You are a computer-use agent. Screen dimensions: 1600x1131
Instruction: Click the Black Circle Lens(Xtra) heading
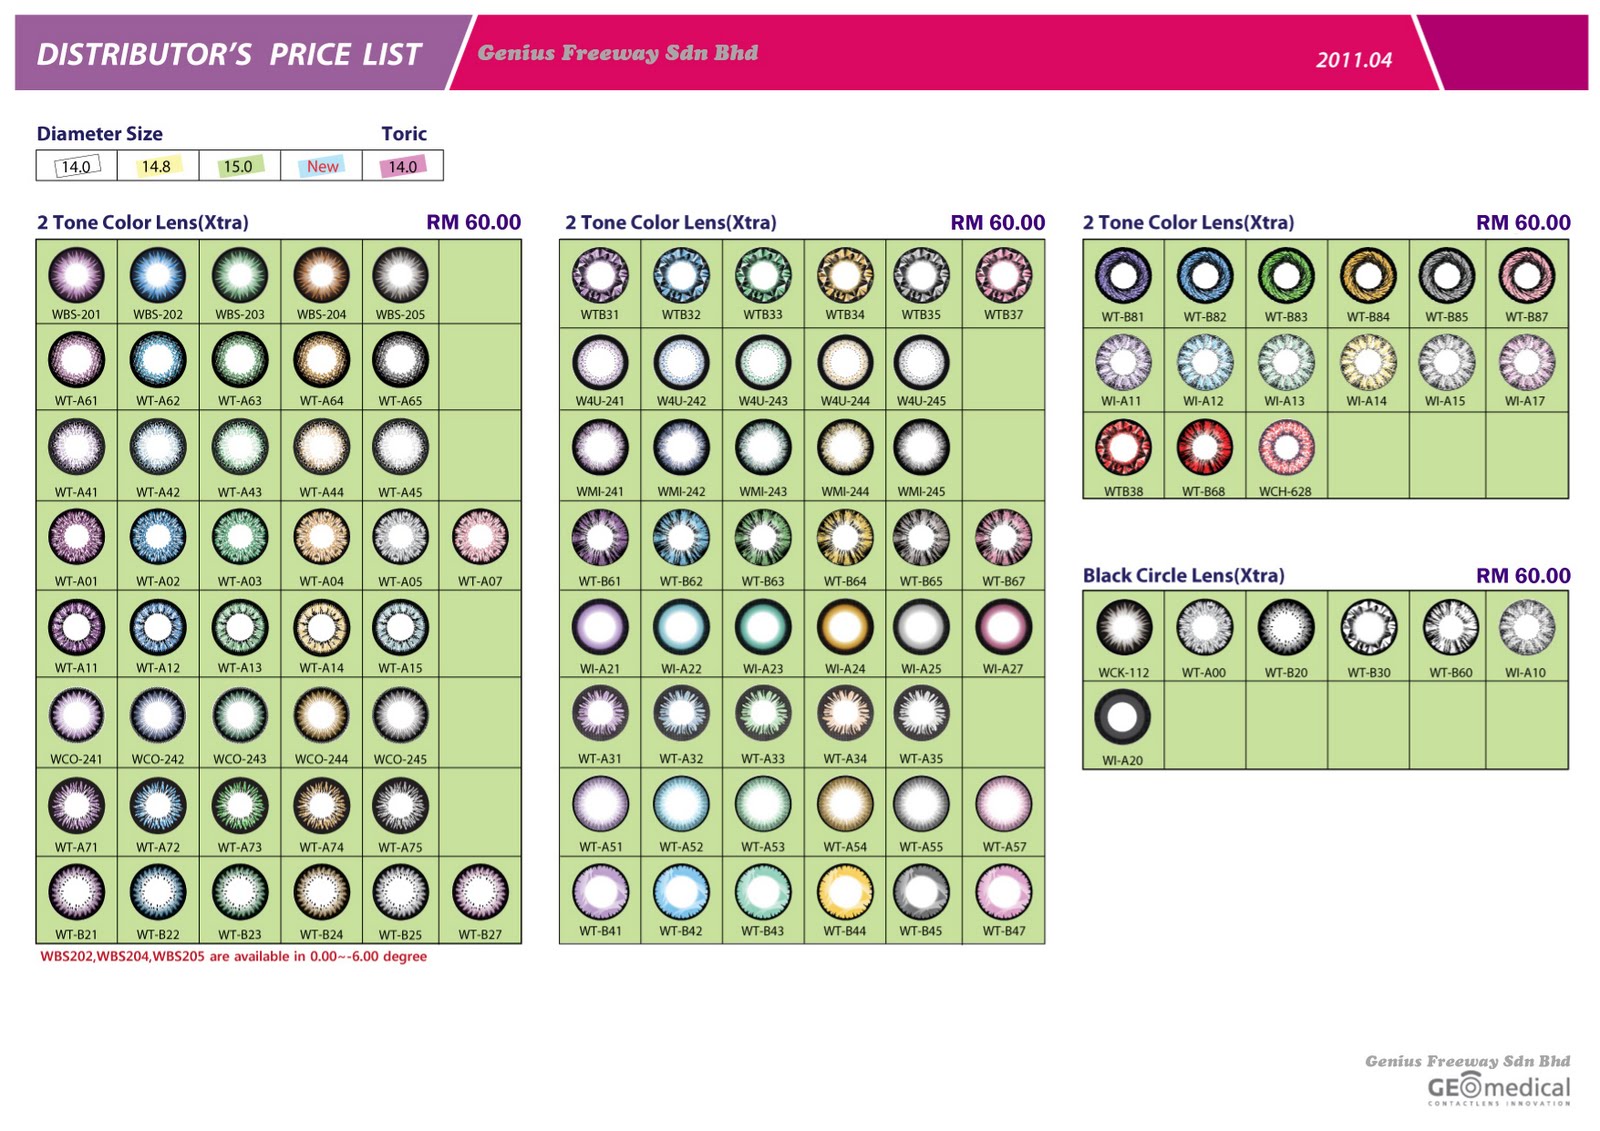point(1183,575)
